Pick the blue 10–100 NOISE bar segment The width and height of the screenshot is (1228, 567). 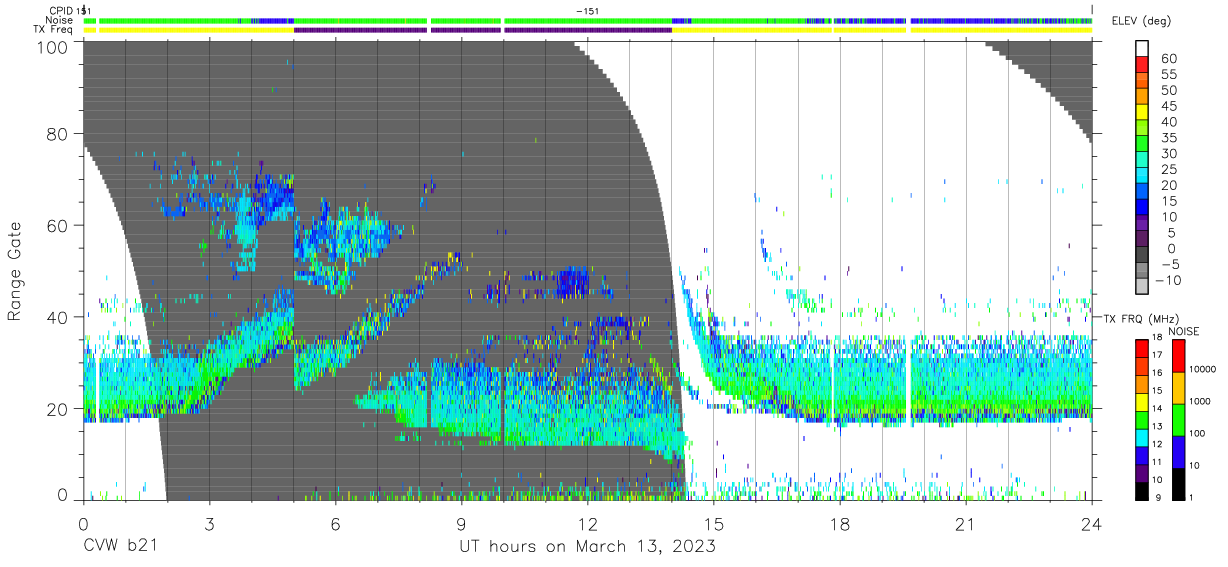pos(1178,451)
